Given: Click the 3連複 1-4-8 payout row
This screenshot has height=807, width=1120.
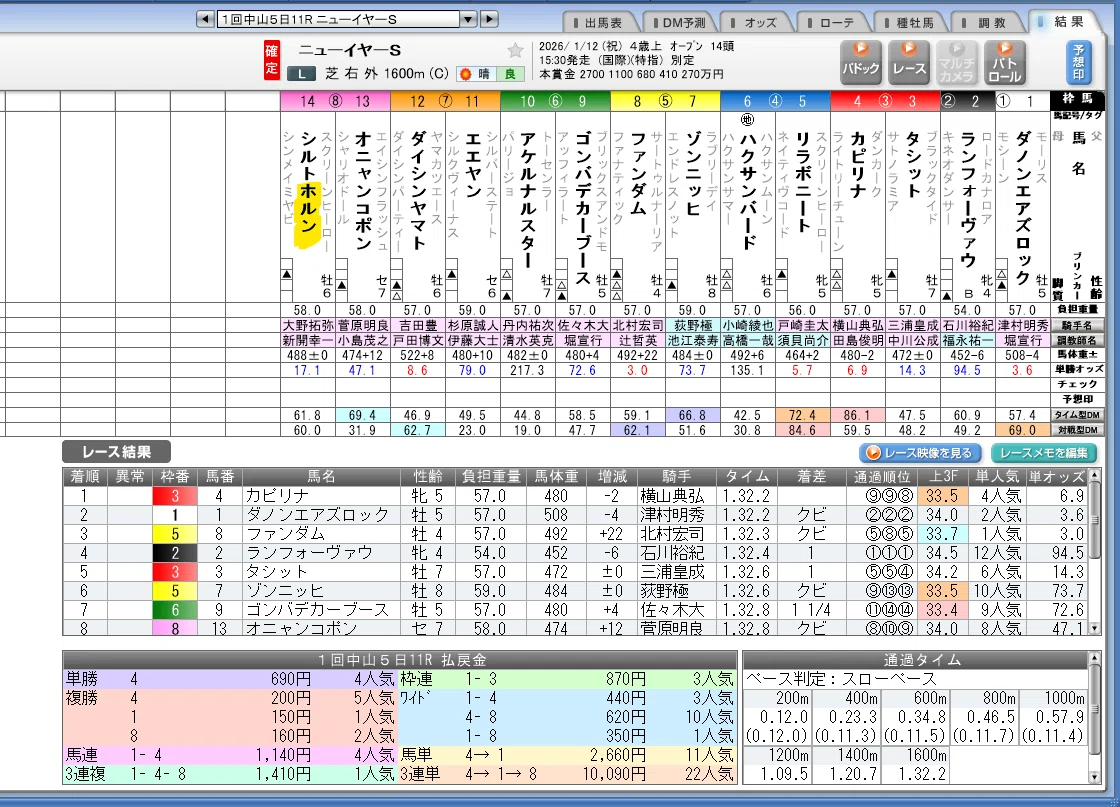Looking at the screenshot, I should 230,774.
